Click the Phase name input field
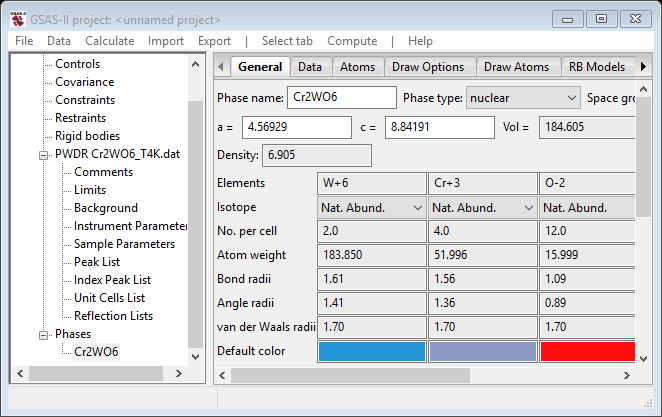662x417 pixels. point(342,97)
